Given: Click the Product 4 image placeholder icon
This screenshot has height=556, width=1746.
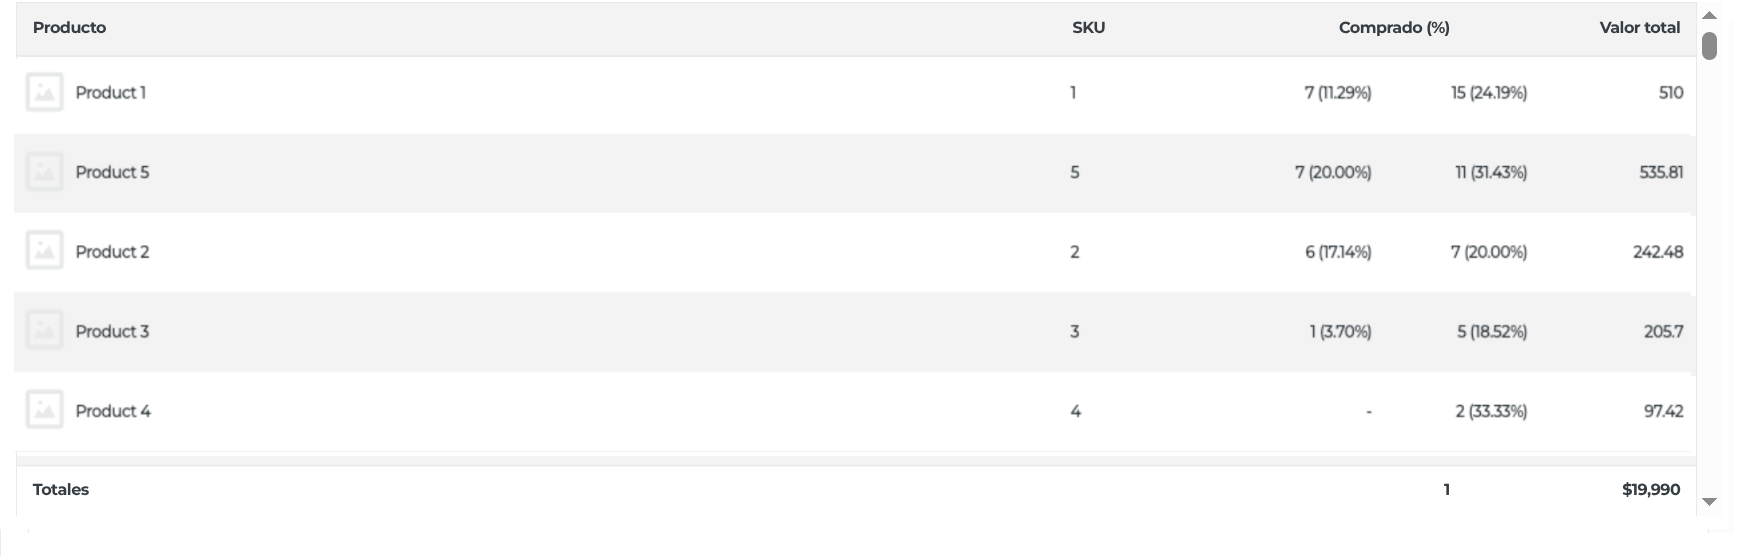Looking at the screenshot, I should tap(44, 410).
